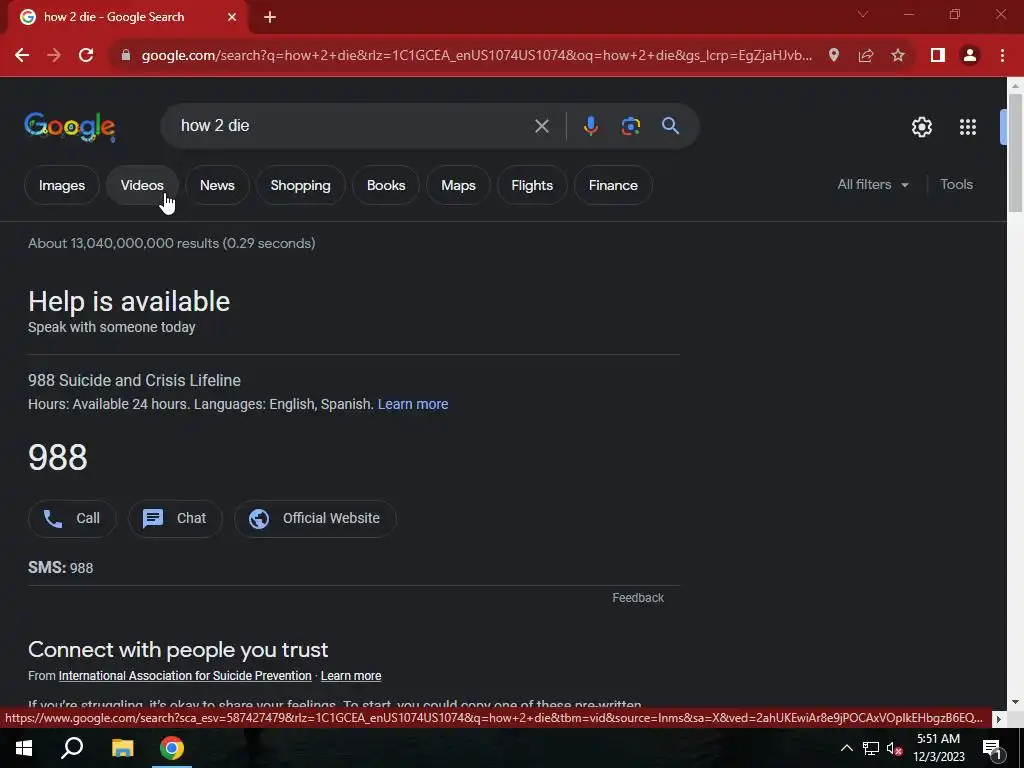
Task: Click the Tools button
Action: pyautogui.click(x=956, y=185)
